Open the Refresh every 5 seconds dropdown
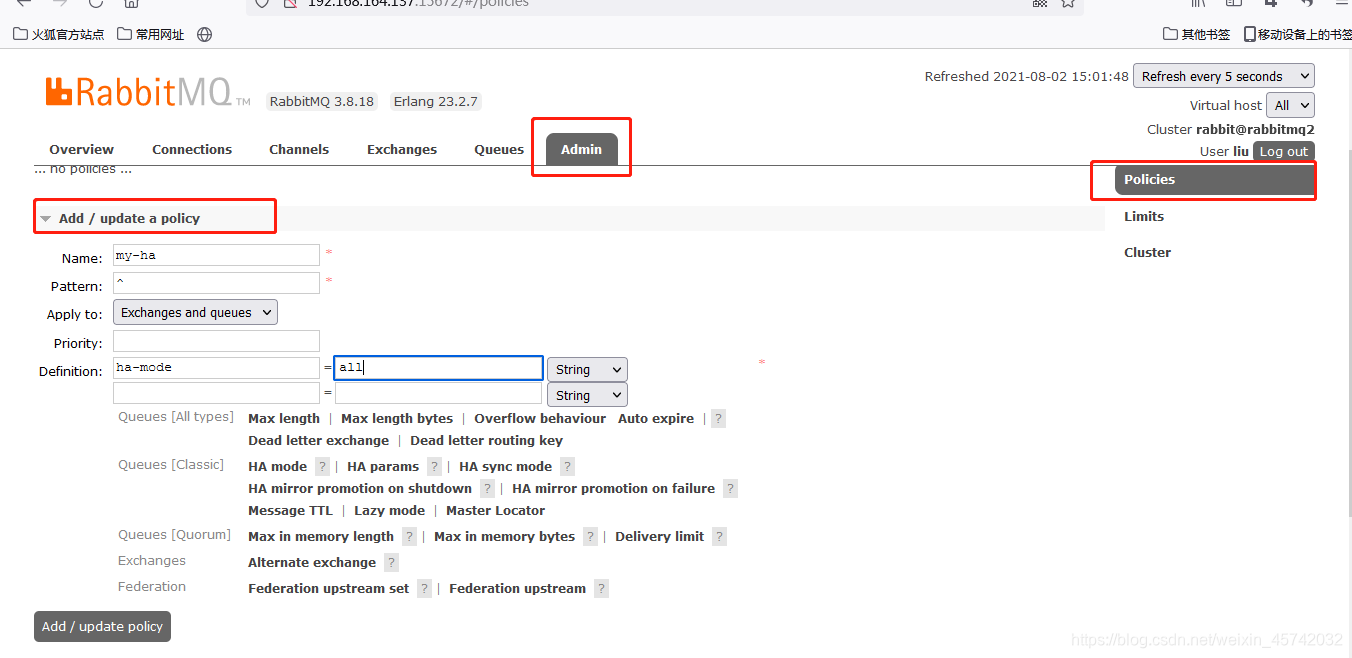The height and width of the screenshot is (658, 1352). coord(1224,76)
